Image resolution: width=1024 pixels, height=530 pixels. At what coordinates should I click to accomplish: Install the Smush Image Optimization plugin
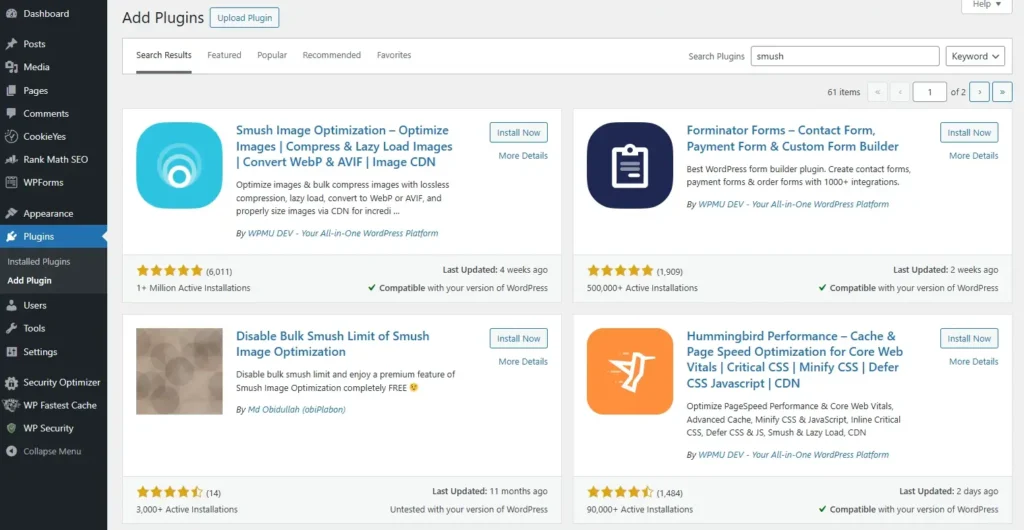coord(519,132)
